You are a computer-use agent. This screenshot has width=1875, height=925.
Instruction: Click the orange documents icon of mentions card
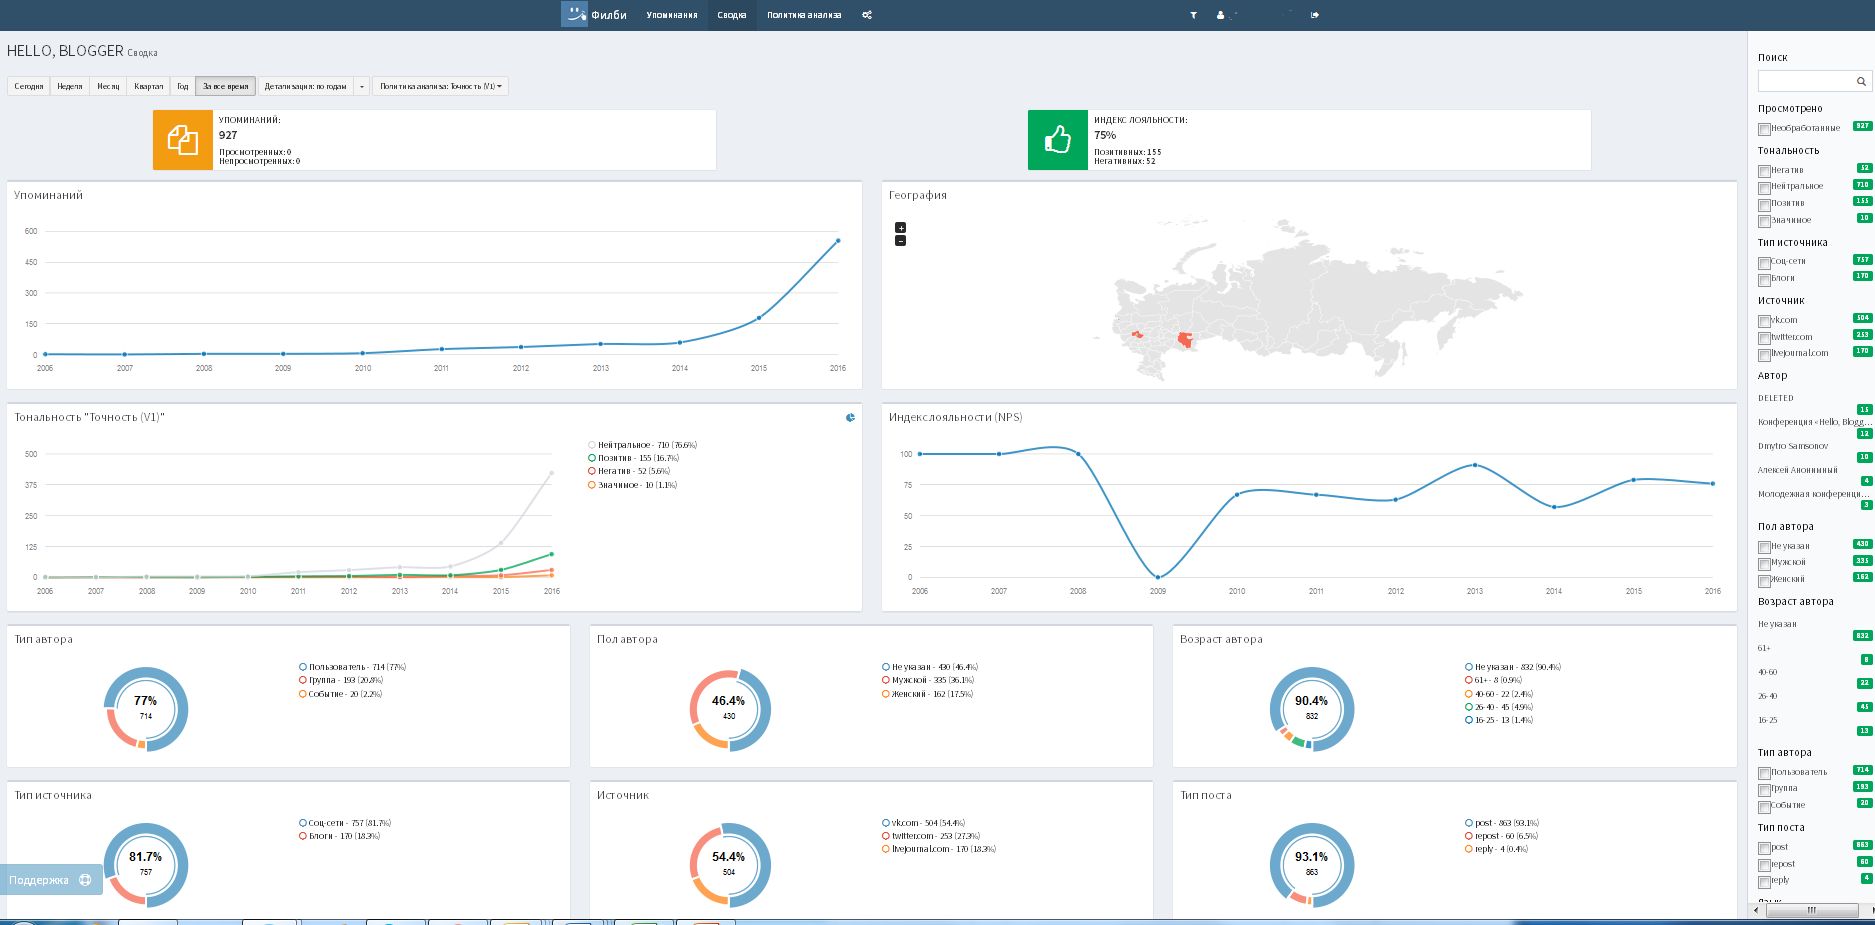[183, 140]
